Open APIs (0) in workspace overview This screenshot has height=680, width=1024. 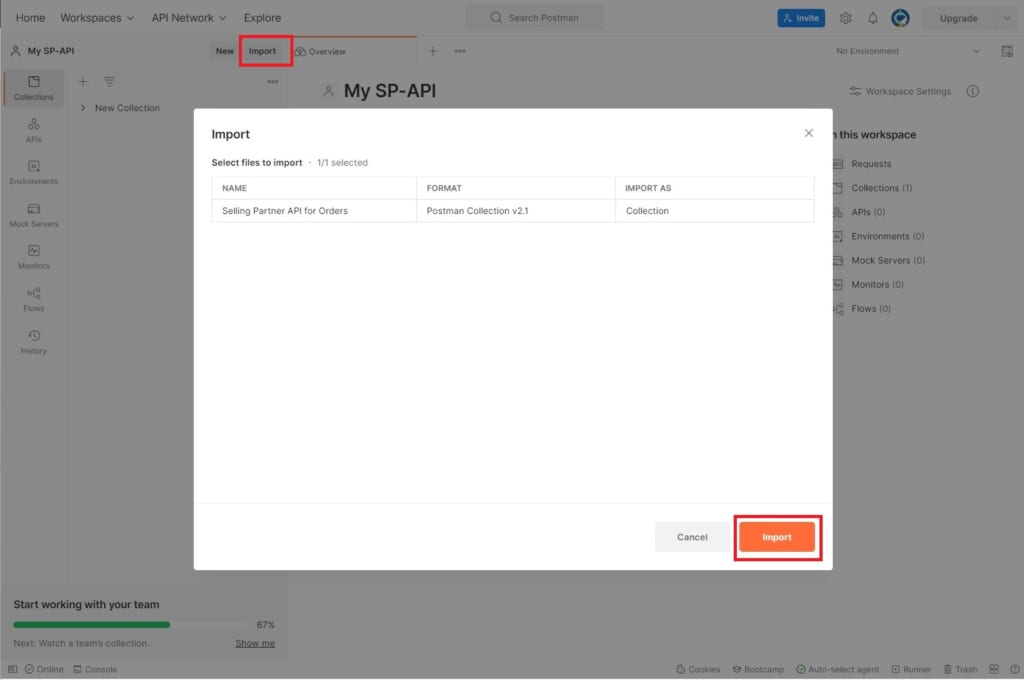click(x=868, y=212)
